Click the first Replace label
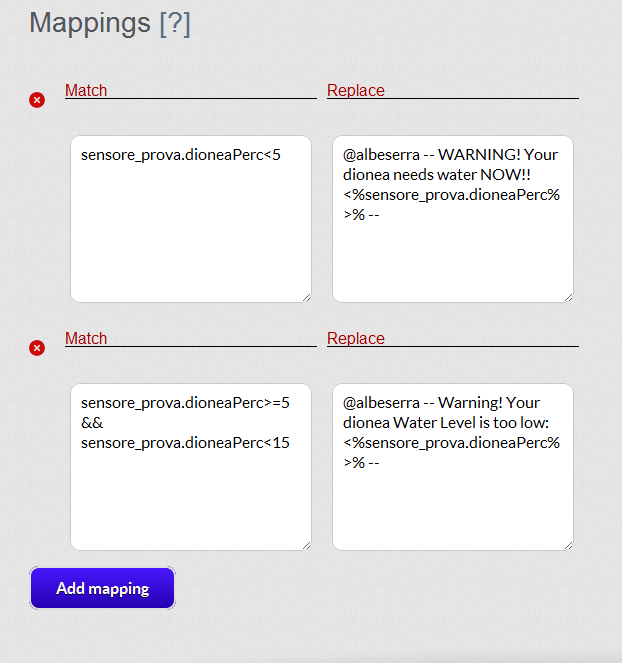This screenshot has height=663, width=622. click(356, 90)
